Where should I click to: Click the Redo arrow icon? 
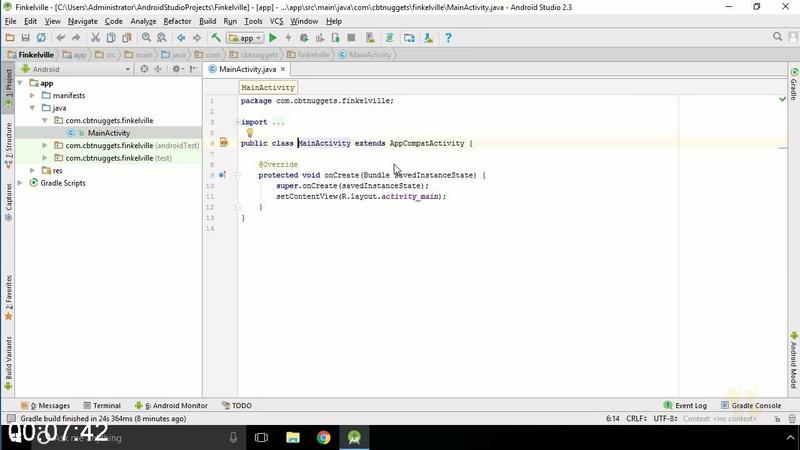coord(76,38)
